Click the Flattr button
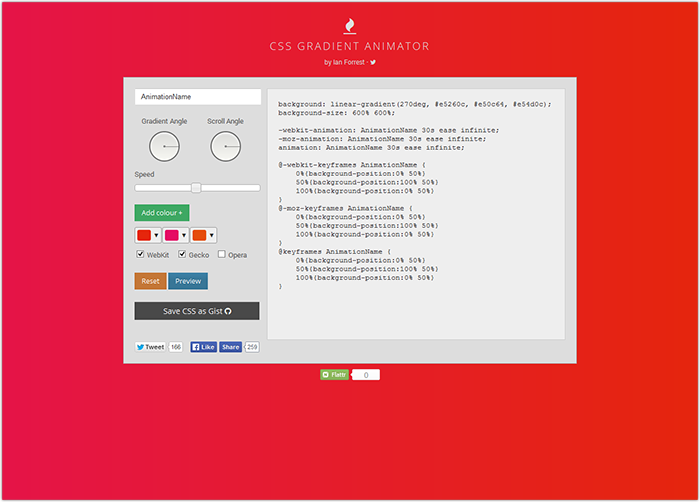This screenshot has width=700, height=502. click(334, 375)
